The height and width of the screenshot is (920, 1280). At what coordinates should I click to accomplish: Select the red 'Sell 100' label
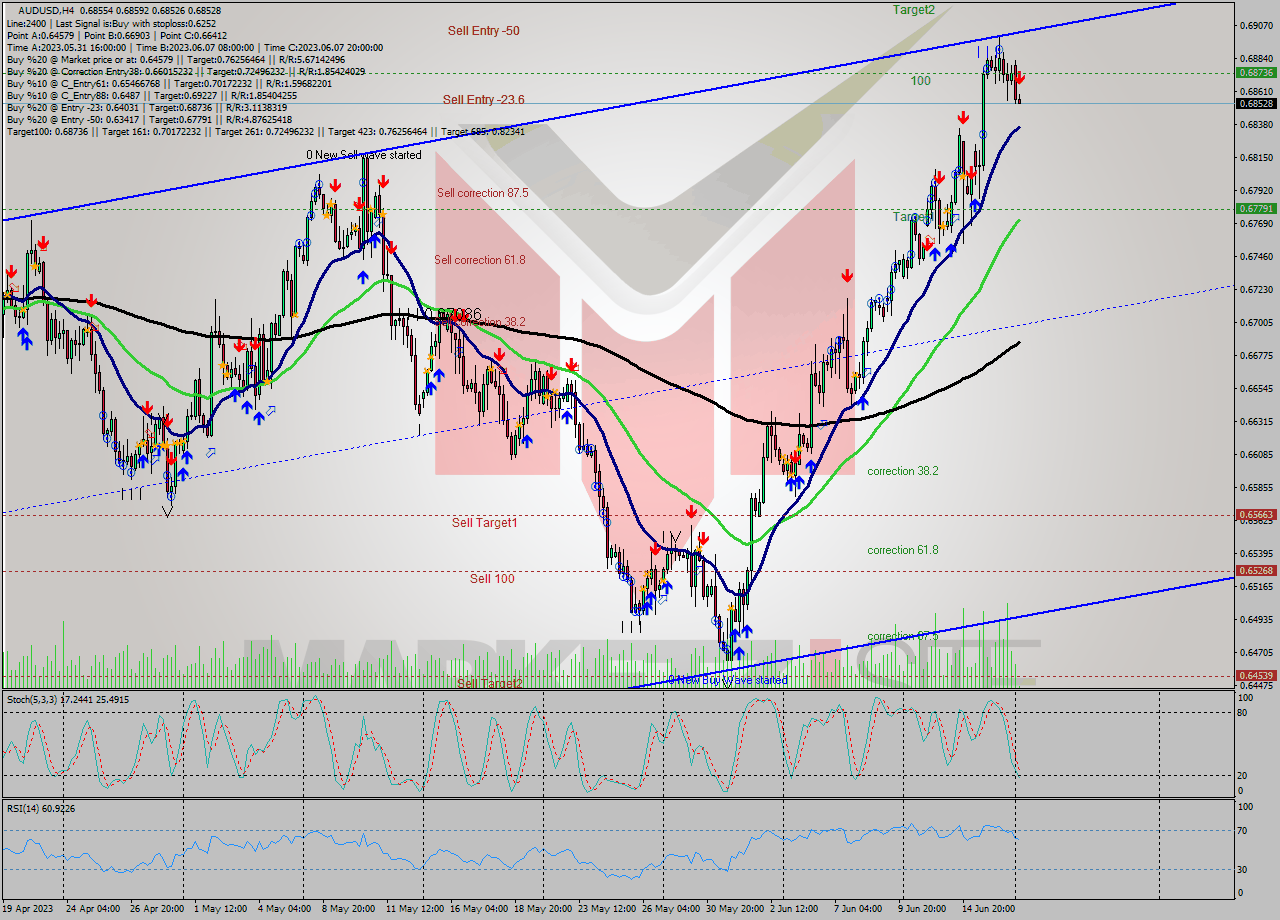click(492, 578)
